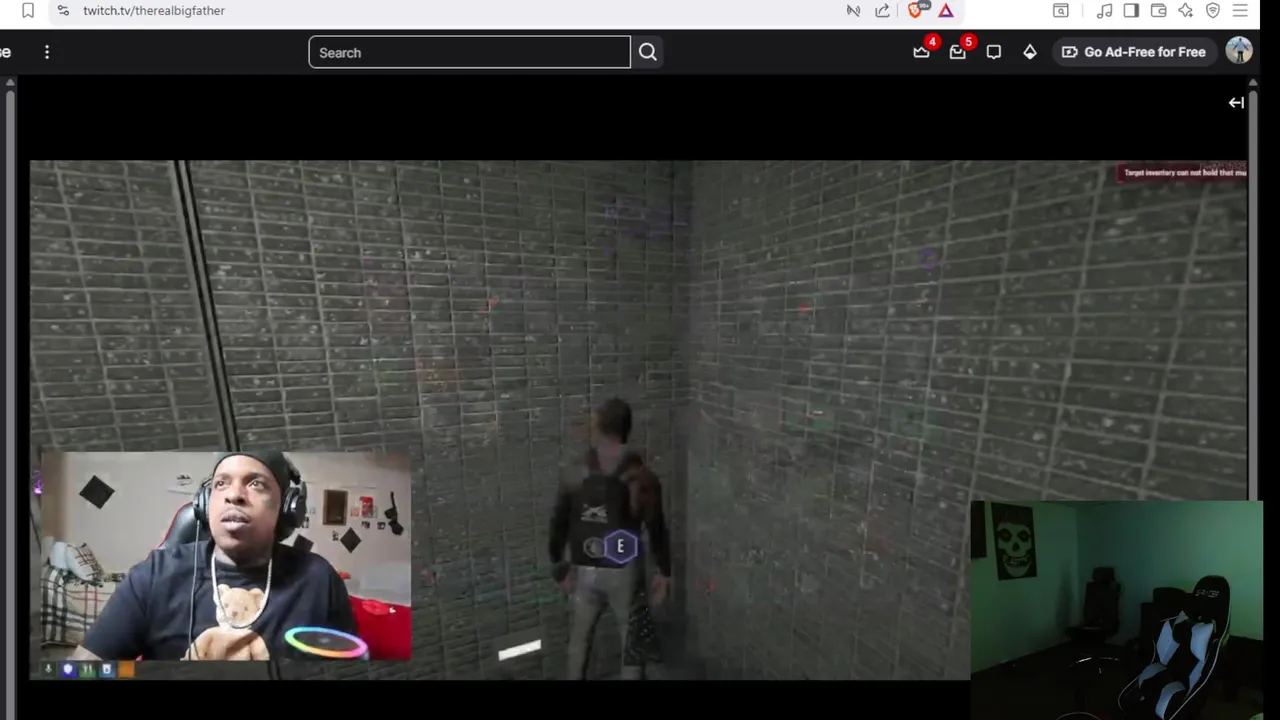The image size is (1280, 720).
Task: Open the Twitch more options three-dot menu
Action: click(x=47, y=52)
